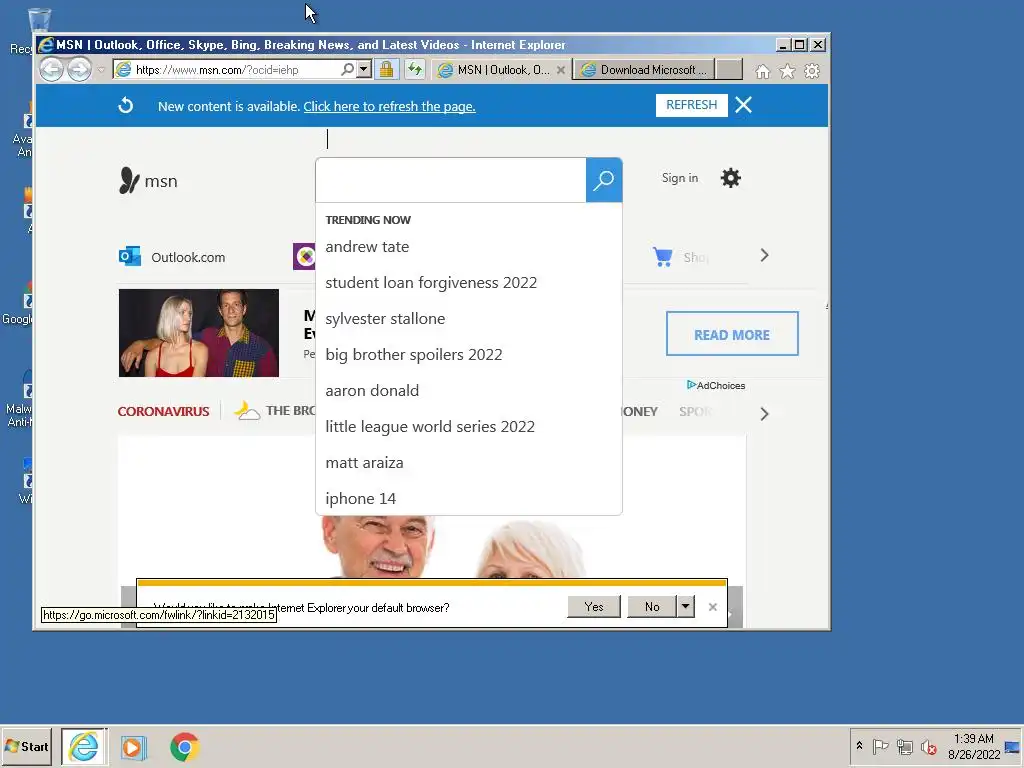Click the READ MORE button
The height and width of the screenshot is (768, 1024).
click(x=732, y=334)
